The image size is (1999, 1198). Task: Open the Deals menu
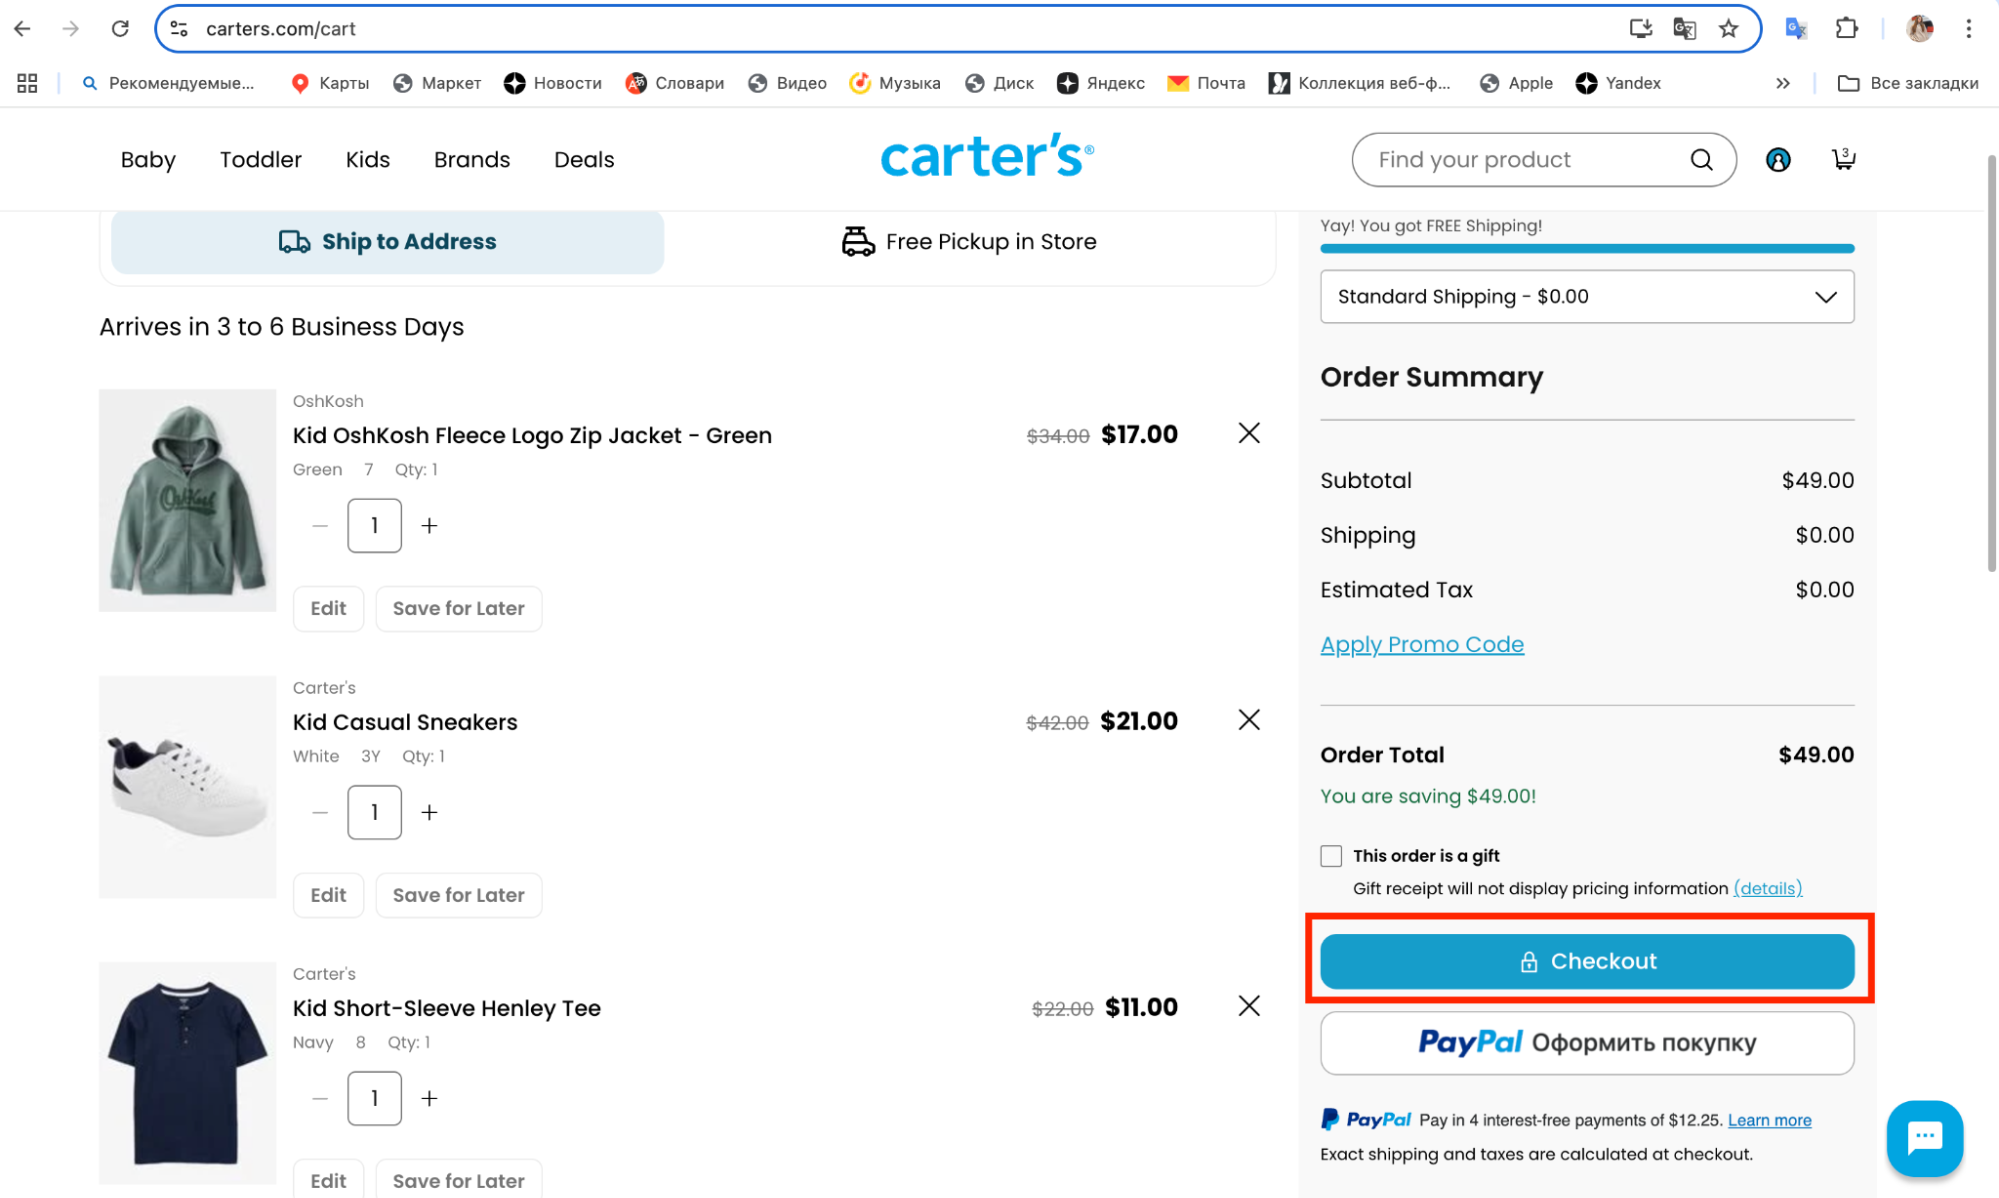coord(584,160)
